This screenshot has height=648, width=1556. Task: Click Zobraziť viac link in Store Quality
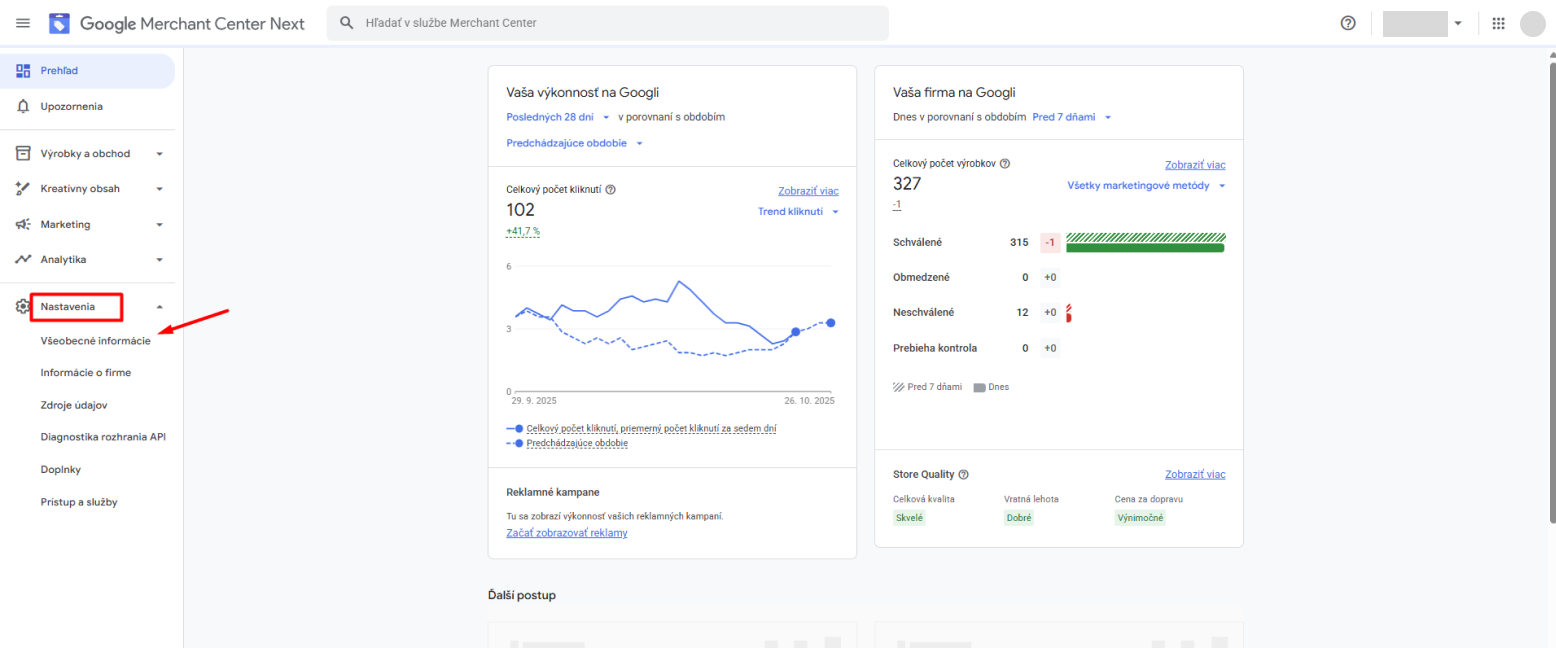(x=1194, y=474)
